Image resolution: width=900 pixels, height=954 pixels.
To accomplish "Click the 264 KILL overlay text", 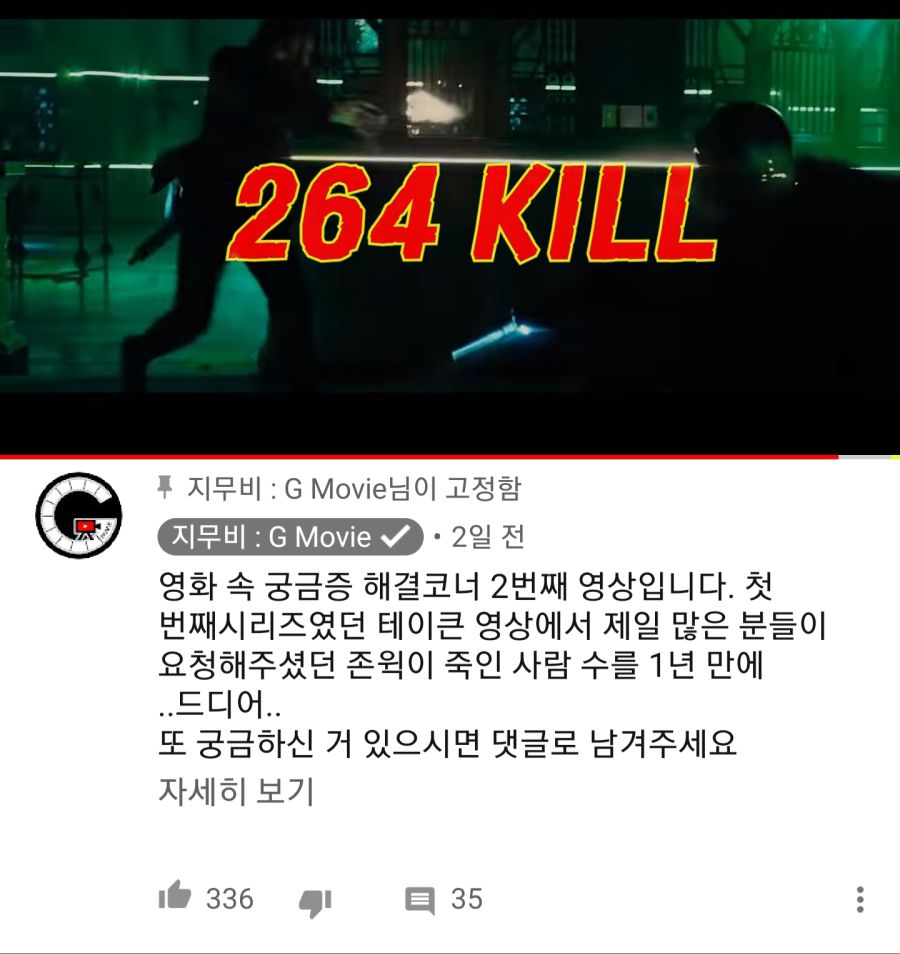I will pos(473,213).
